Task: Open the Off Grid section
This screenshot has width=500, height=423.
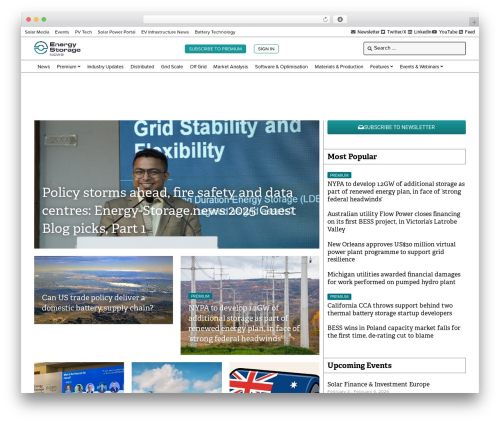Action: click(198, 67)
